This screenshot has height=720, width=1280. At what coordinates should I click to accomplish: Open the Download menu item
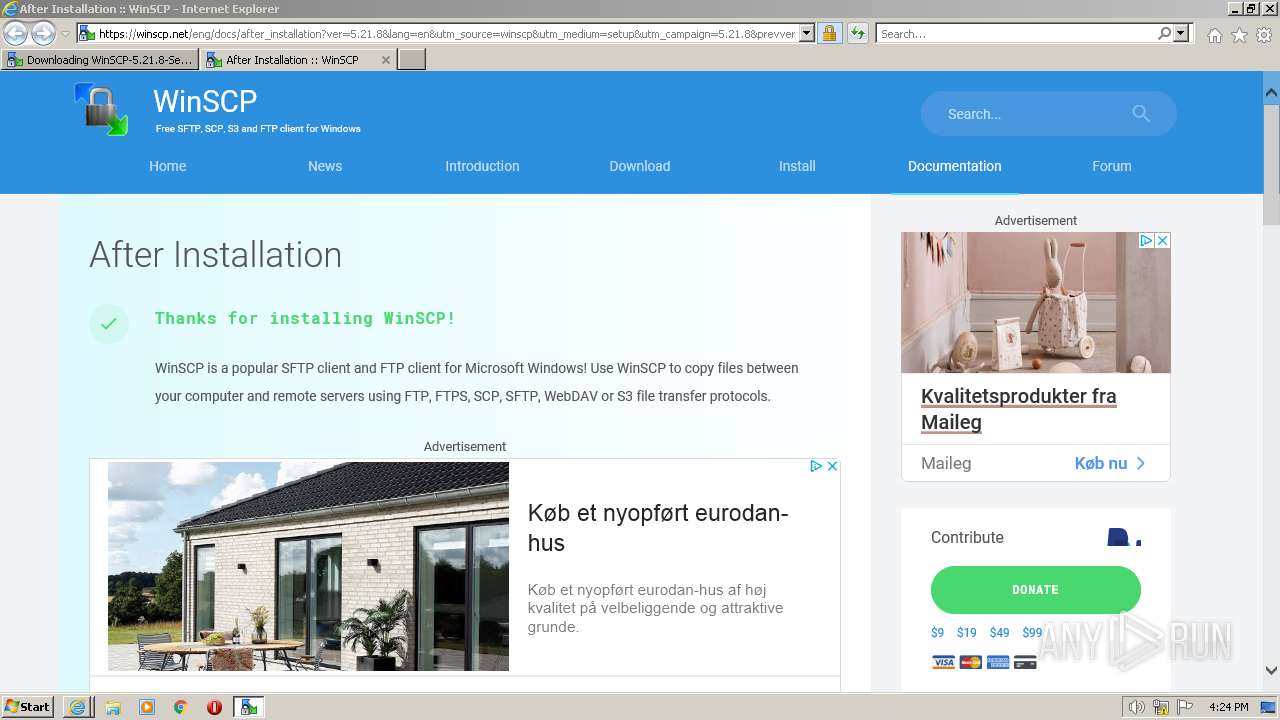pyautogui.click(x=640, y=166)
